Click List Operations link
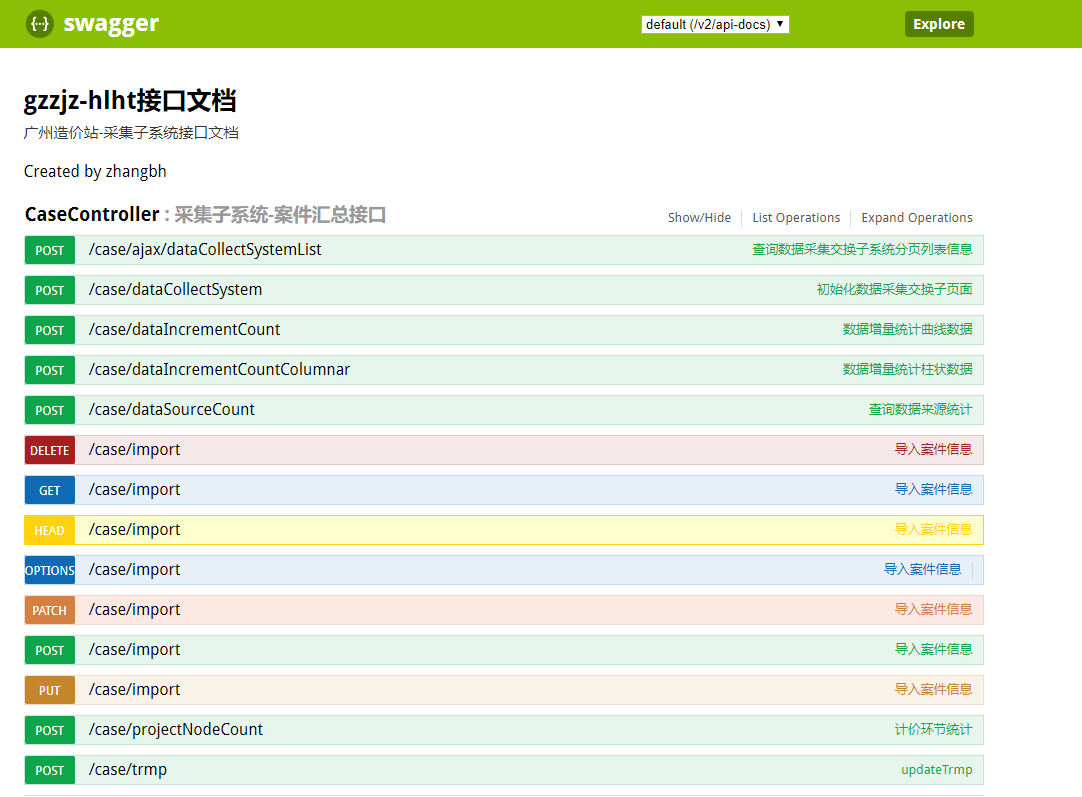 796,217
